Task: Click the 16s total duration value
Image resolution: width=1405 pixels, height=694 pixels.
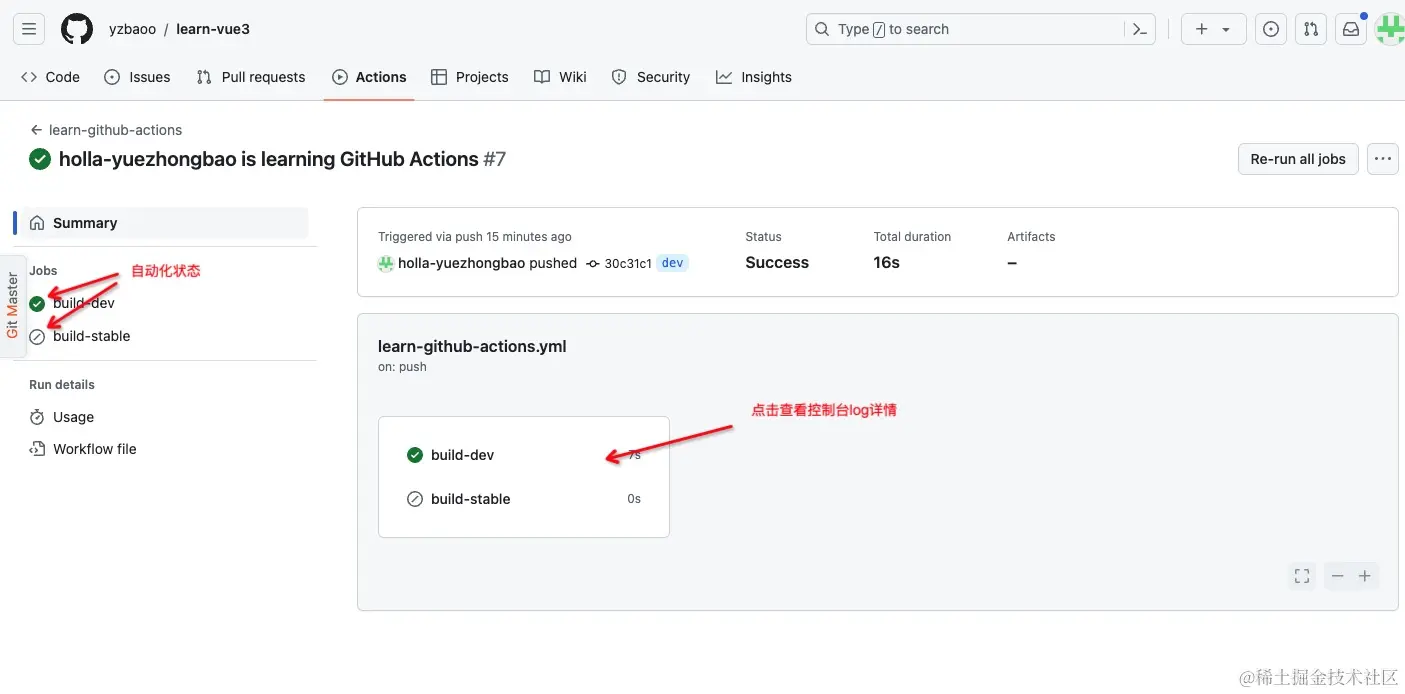Action: pyautogui.click(x=886, y=263)
